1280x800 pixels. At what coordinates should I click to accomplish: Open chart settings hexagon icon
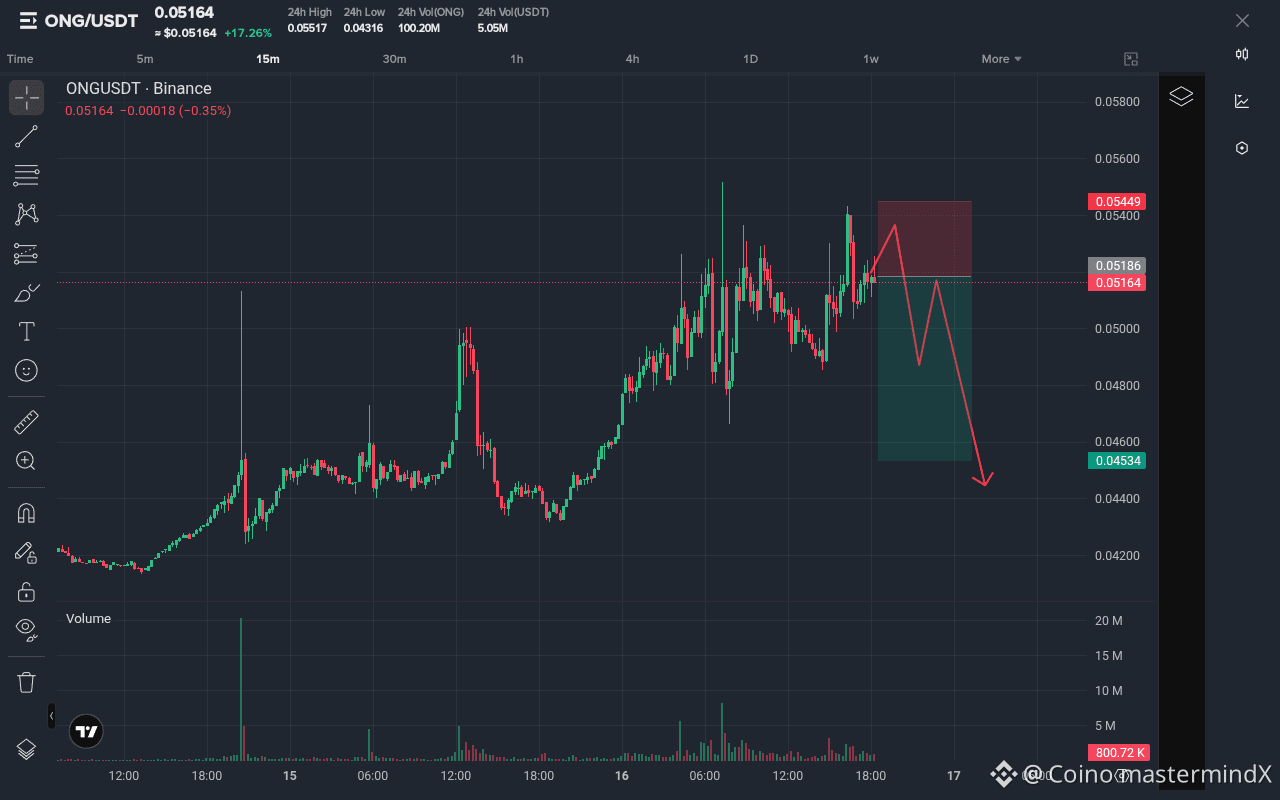(1242, 148)
